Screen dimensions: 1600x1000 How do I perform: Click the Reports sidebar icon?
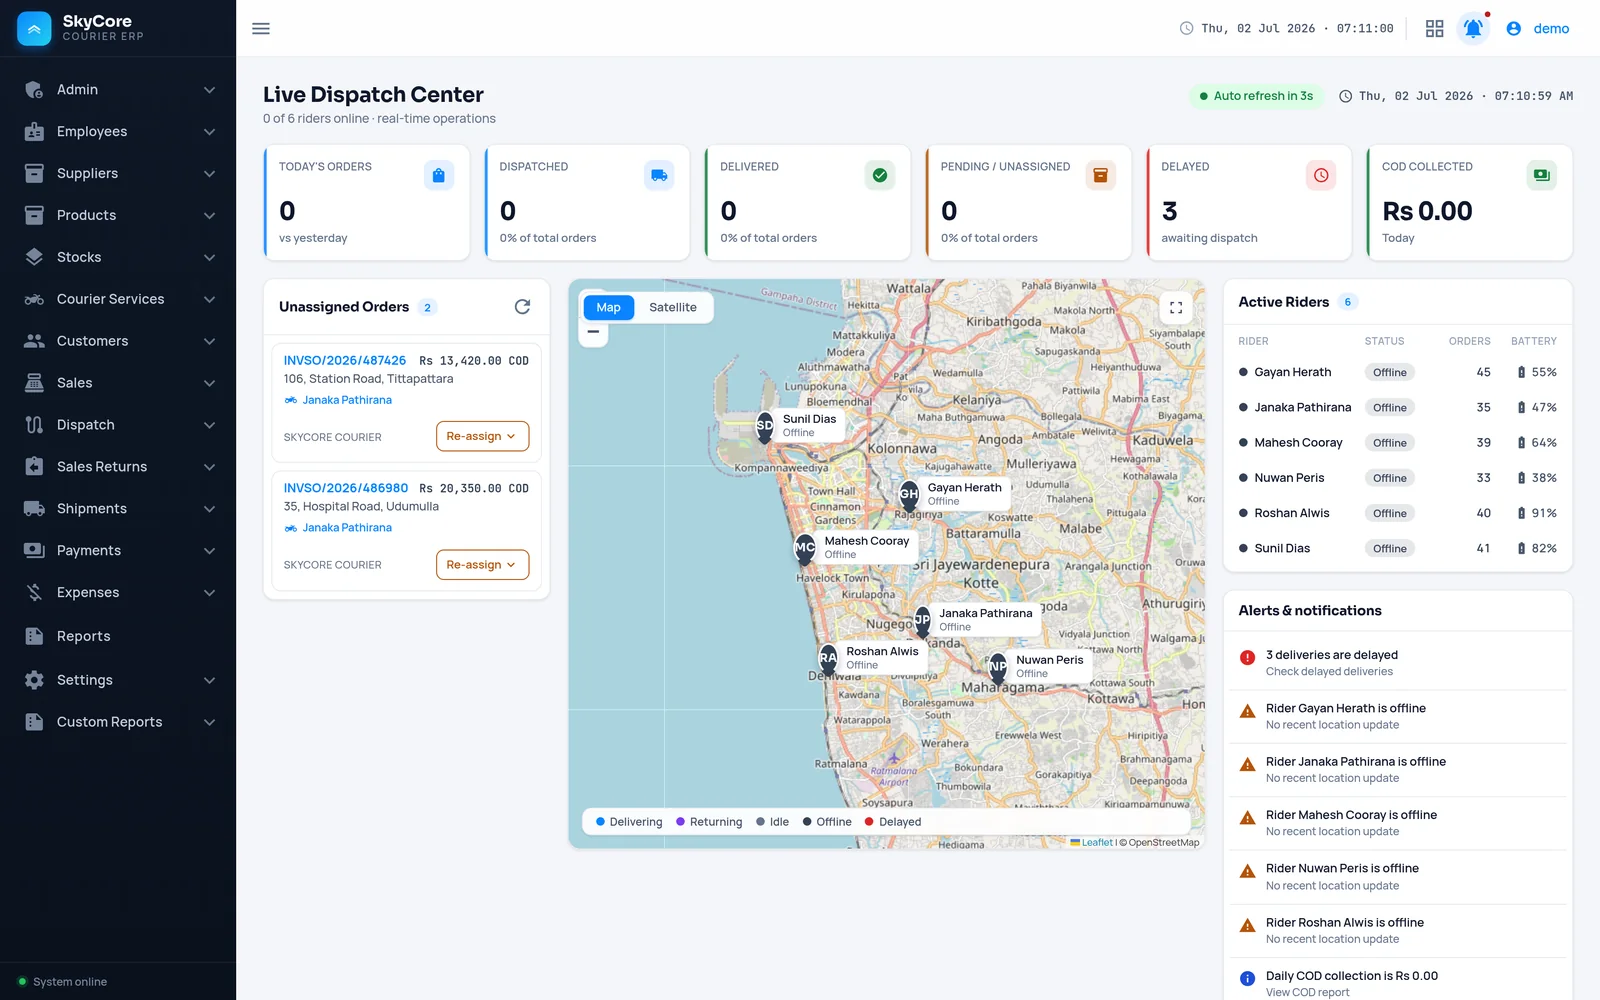[34, 636]
